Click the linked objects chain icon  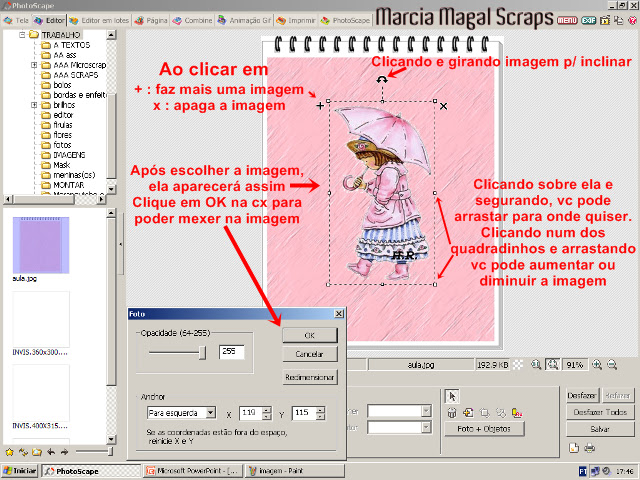tap(501, 413)
